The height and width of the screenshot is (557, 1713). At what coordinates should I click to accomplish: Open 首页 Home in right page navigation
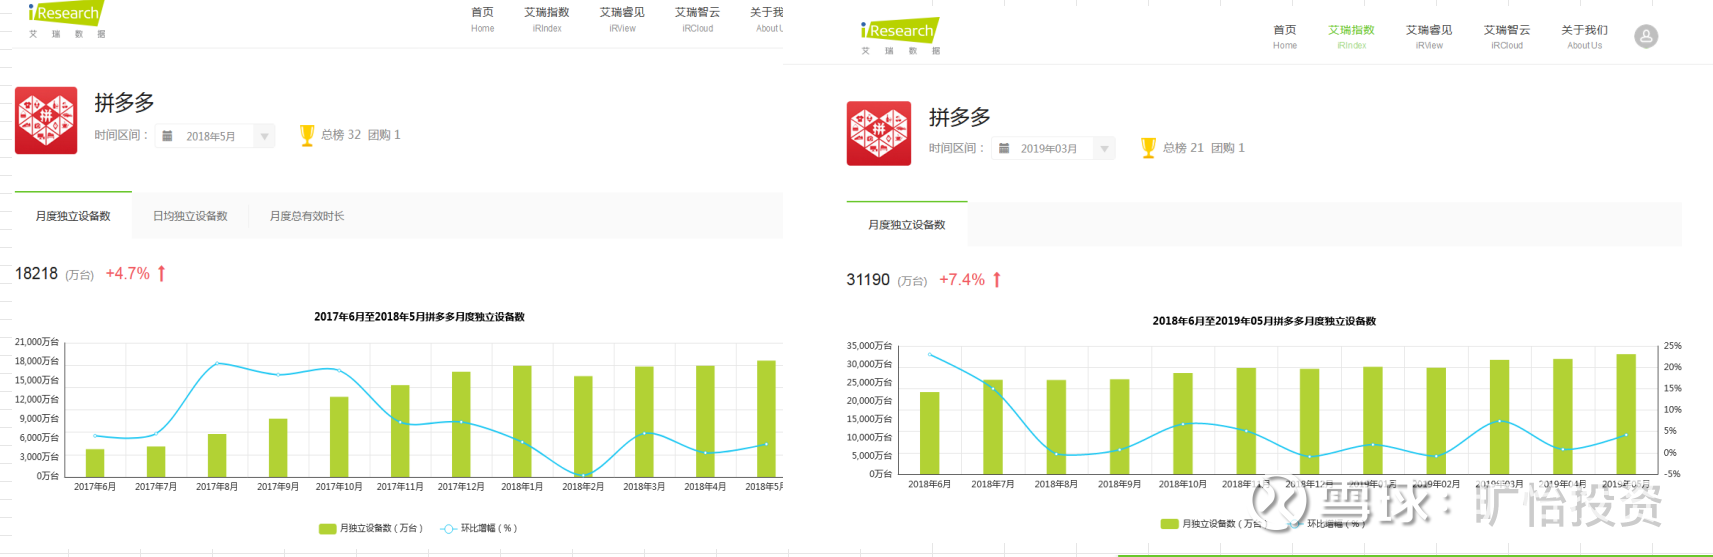1285,37
